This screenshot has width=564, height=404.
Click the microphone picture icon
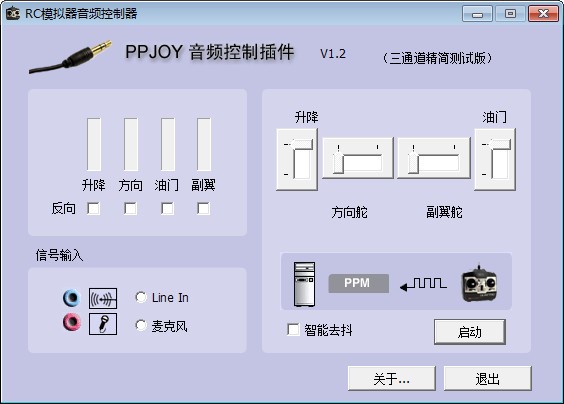[x=103, y=324]
